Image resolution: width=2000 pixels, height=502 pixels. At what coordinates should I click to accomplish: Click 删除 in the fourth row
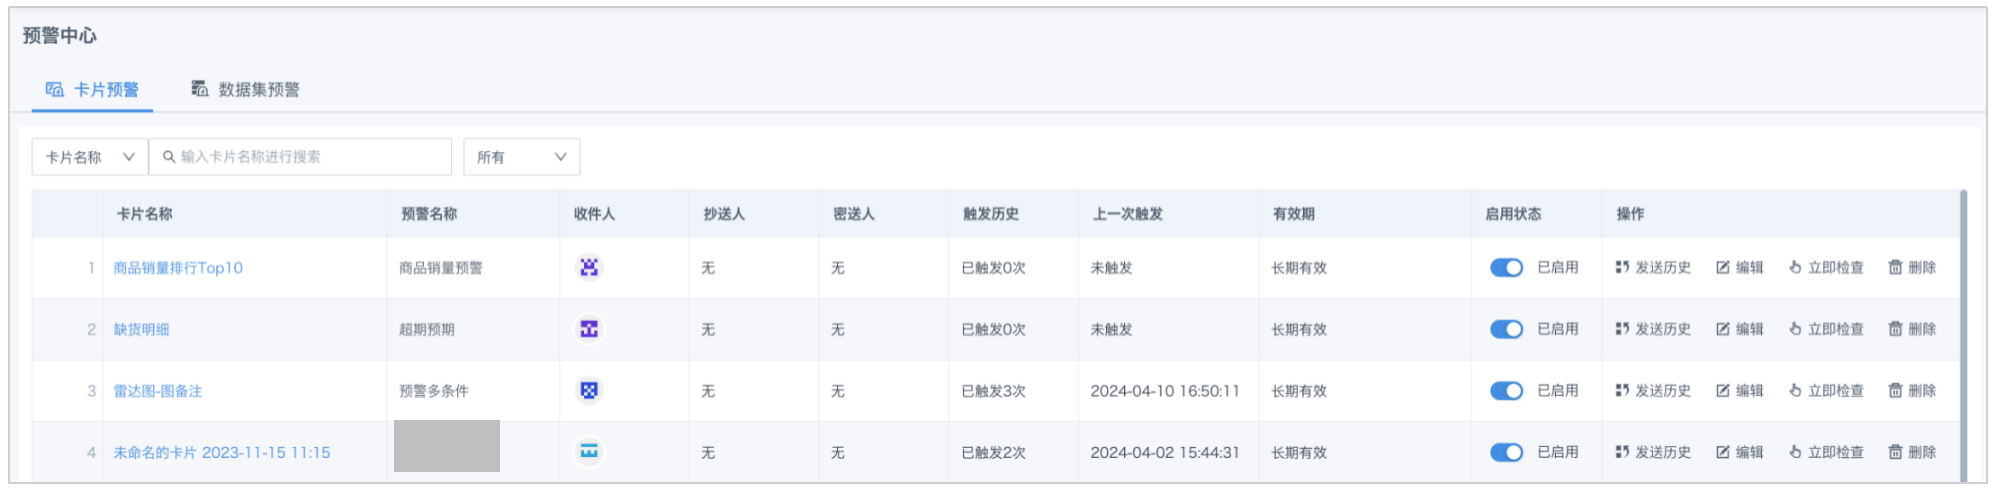pyautogui.click(x=1912, y=452)
